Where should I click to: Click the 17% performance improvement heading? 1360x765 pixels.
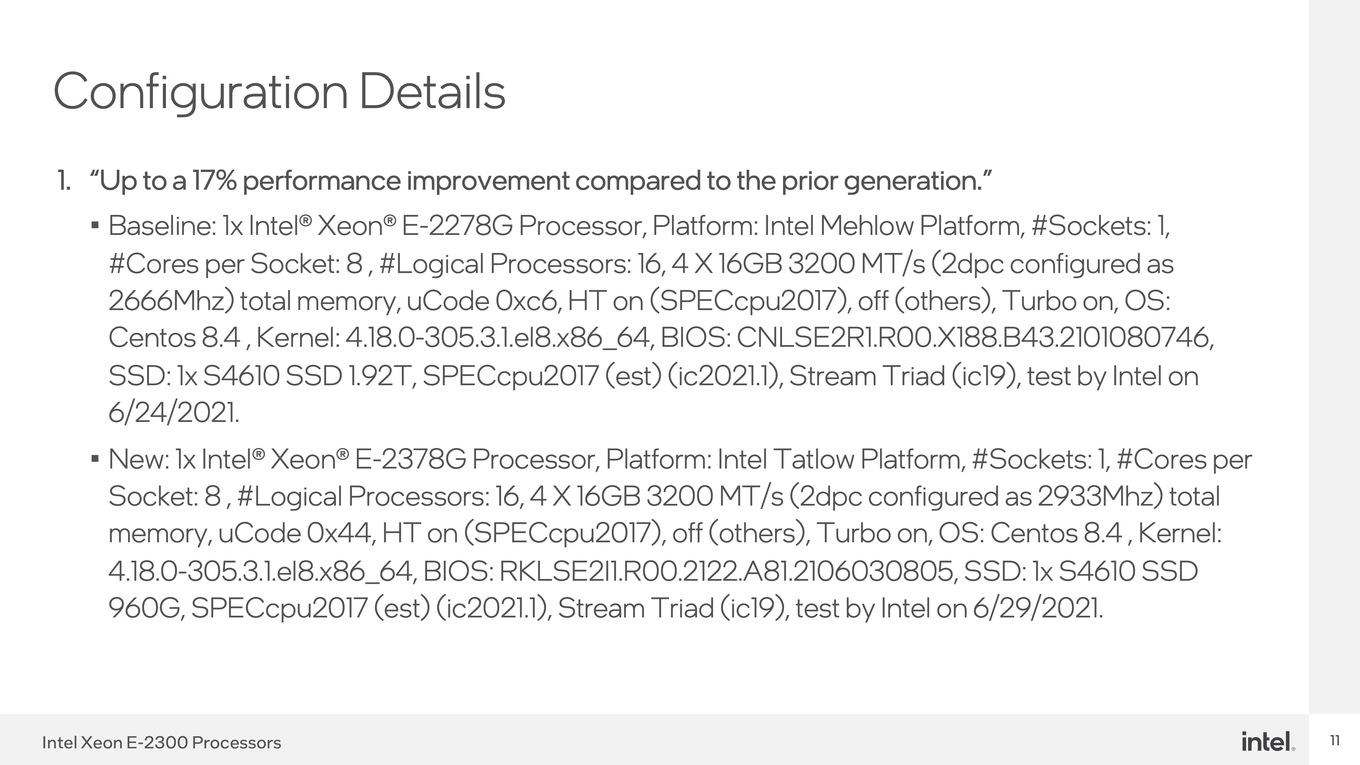[541, 181]
